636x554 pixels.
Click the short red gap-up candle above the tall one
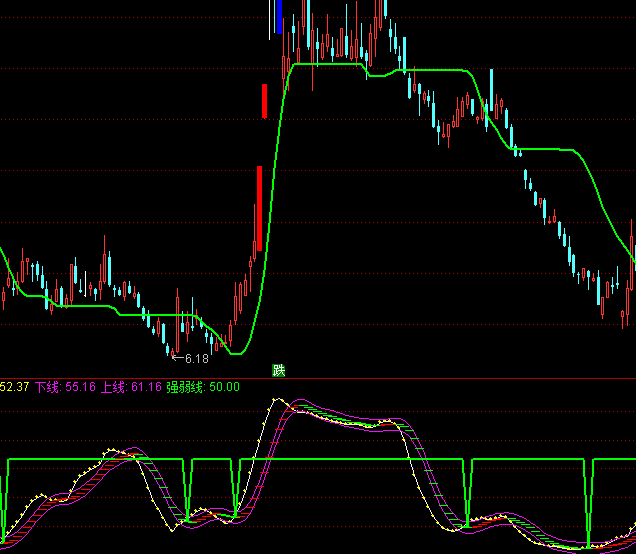(265, 101)
